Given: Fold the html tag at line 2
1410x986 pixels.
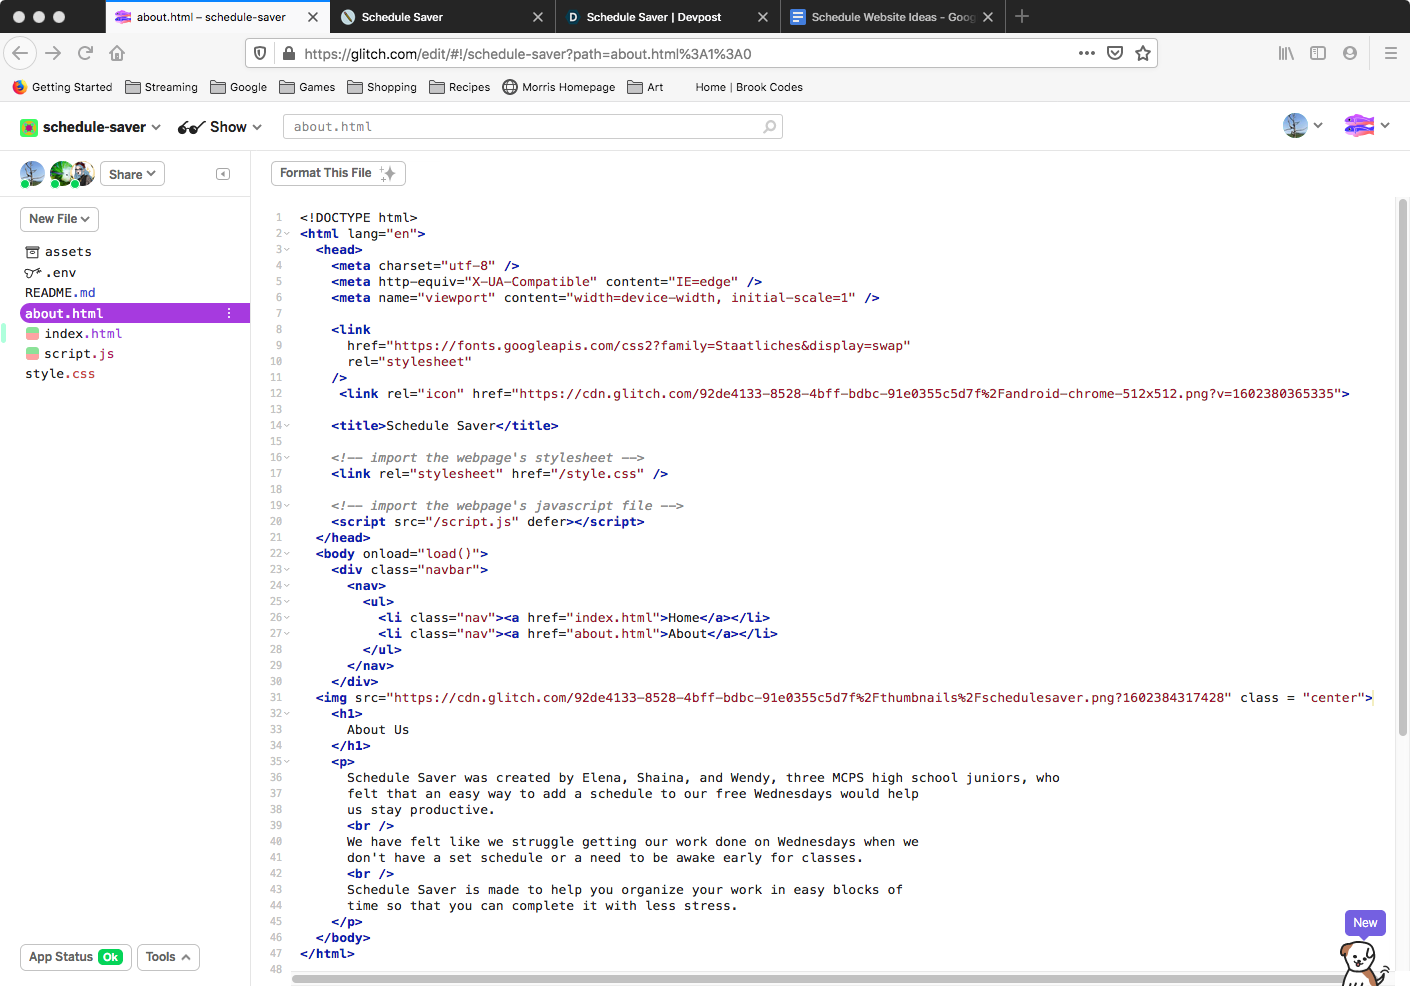Looking at the screenshot, I should point(287,234).
